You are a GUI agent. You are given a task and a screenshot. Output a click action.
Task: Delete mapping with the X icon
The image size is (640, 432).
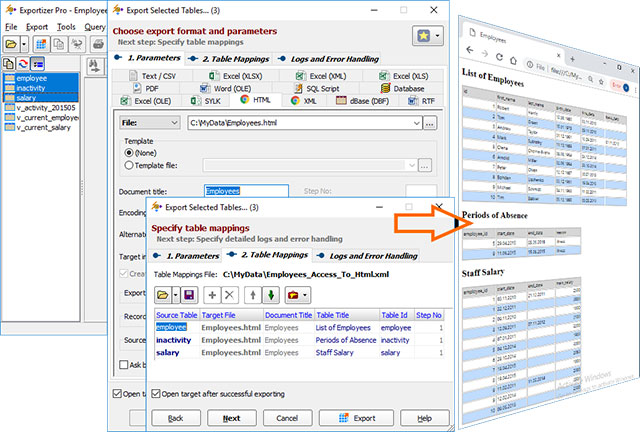coord(229,295)
